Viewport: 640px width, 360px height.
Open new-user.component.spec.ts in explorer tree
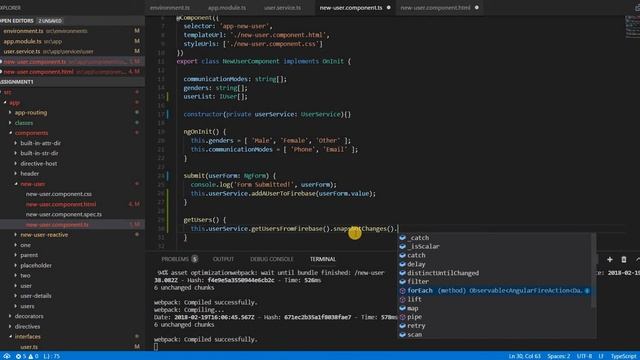tap(64, 214)
